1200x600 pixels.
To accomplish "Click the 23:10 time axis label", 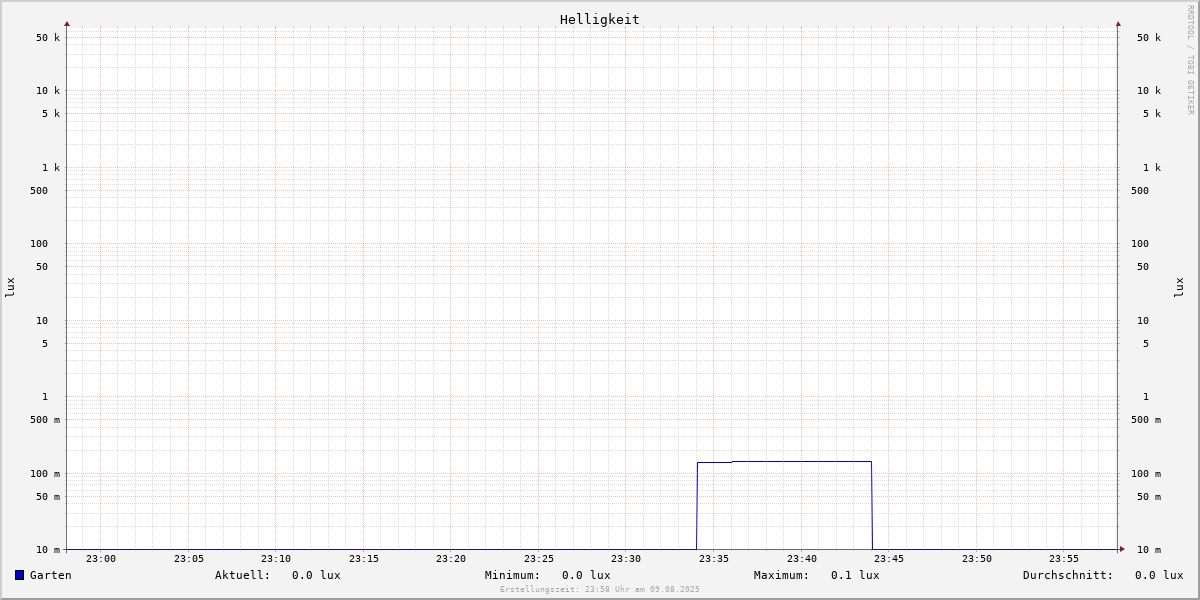I will coord(276,559).
